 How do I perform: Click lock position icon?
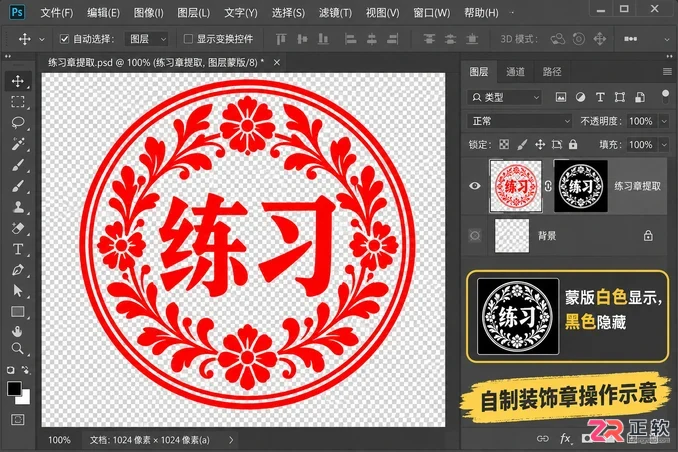(540, 144)
